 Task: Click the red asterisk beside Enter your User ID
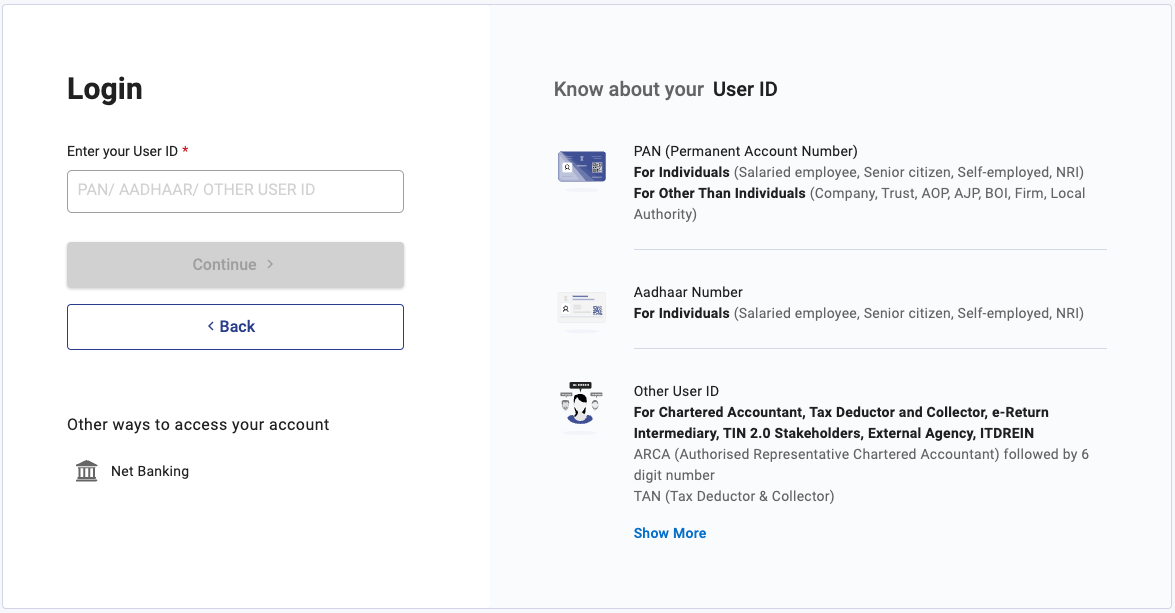pos(186,148)
